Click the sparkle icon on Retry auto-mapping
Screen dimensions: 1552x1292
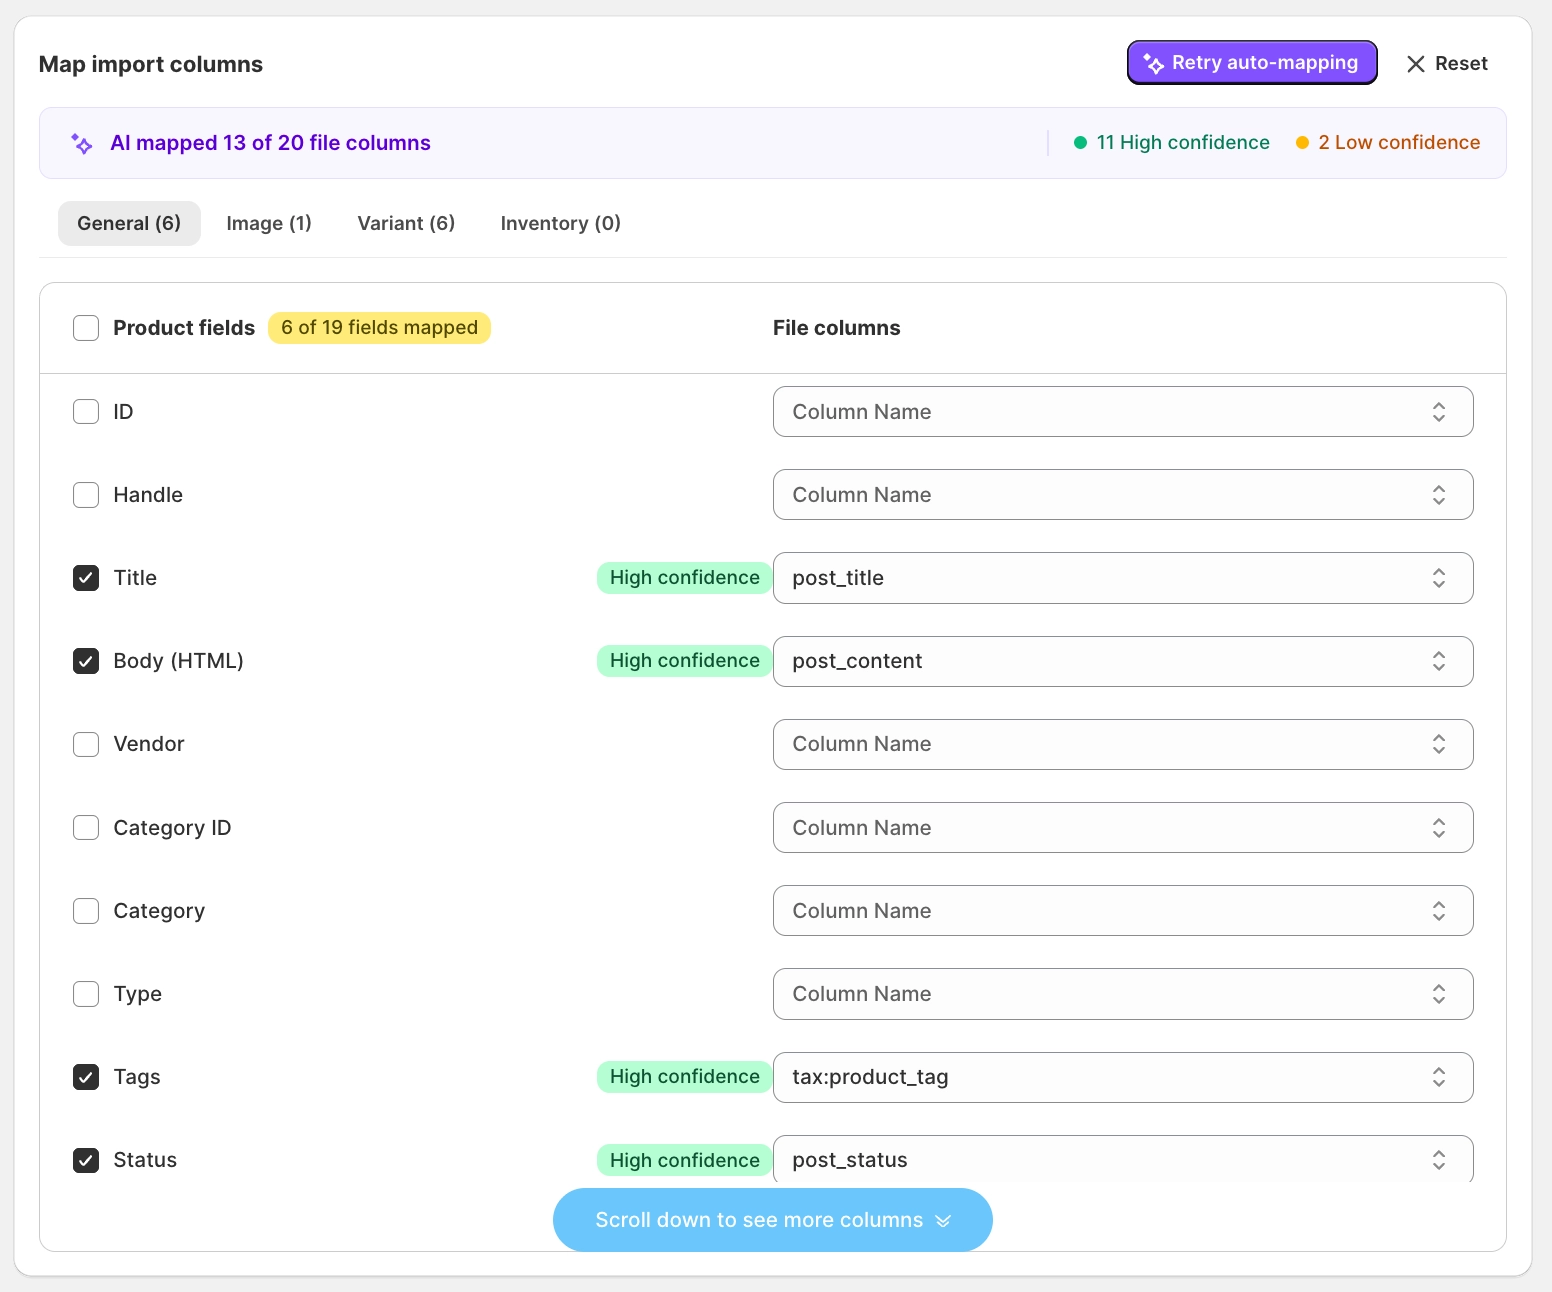[x=1153, y=64]
